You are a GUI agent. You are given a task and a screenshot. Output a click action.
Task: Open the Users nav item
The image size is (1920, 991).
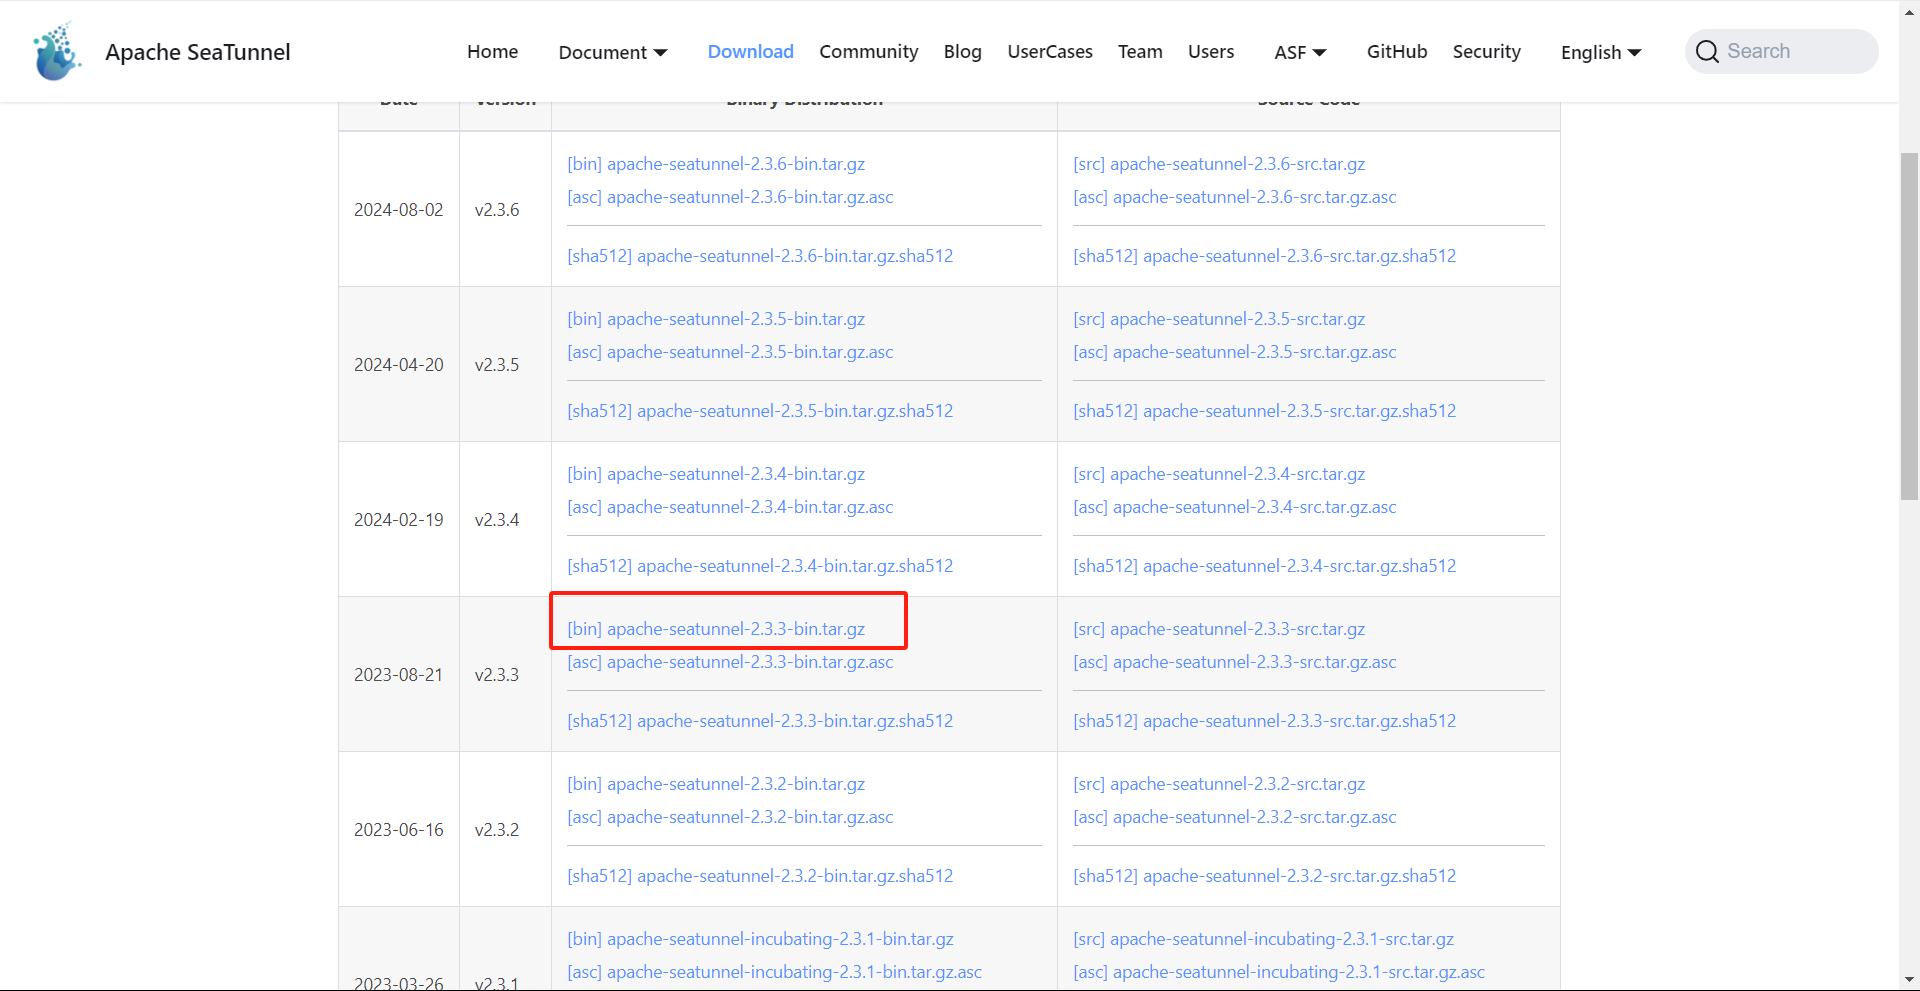coord(1211,51)
